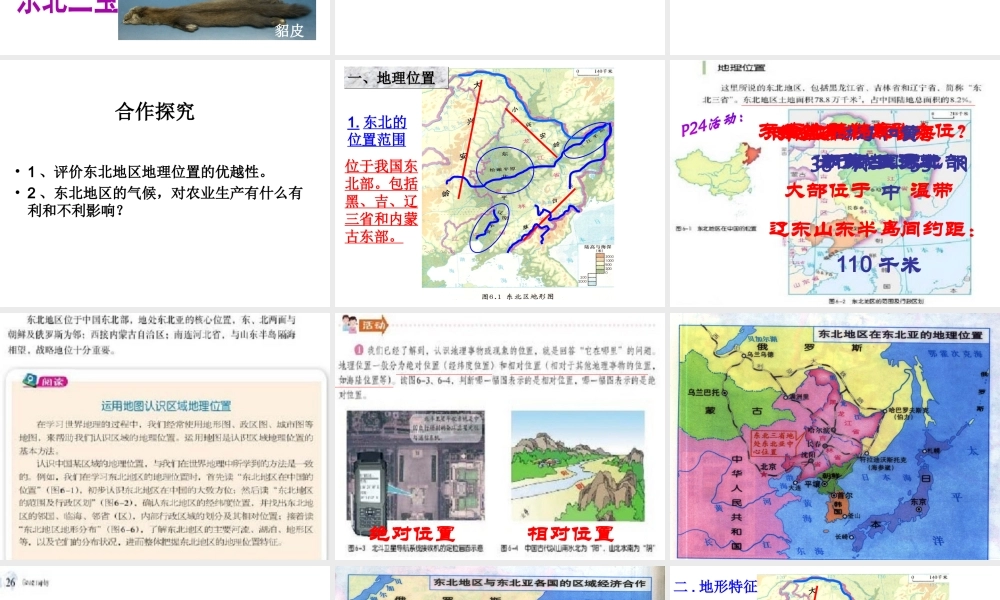Click the red text 大部位于中温带

[x=869, y=190]
